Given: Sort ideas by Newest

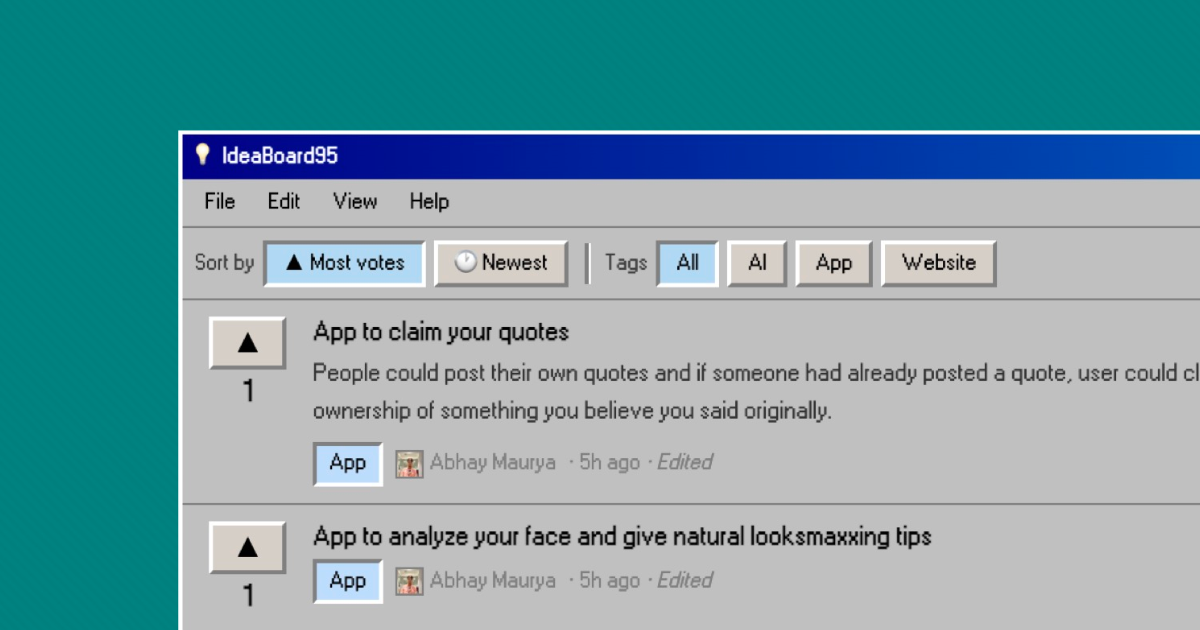Looking at the screenshot, I should pyautogui.click(x=501, y=263).
